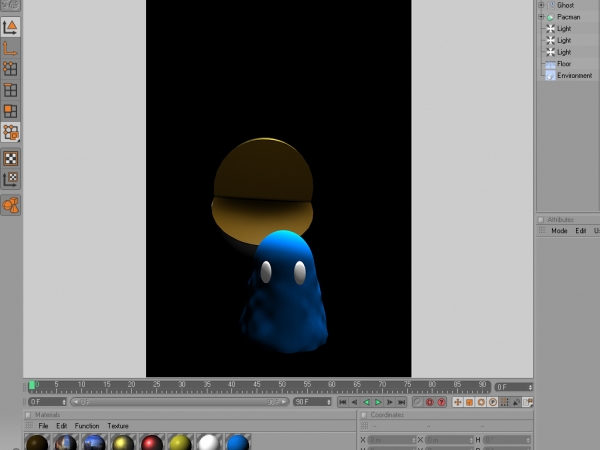Toggle the Materials panel grip checkbox
The image size is (600, 450).
[x=28, y=415]
